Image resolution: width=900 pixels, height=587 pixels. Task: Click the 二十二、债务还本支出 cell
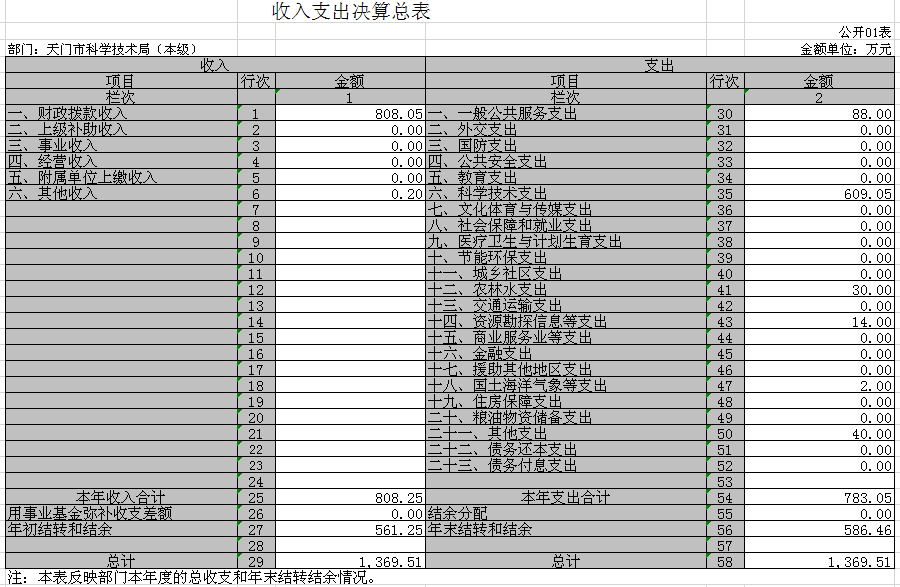click(566, 450)
